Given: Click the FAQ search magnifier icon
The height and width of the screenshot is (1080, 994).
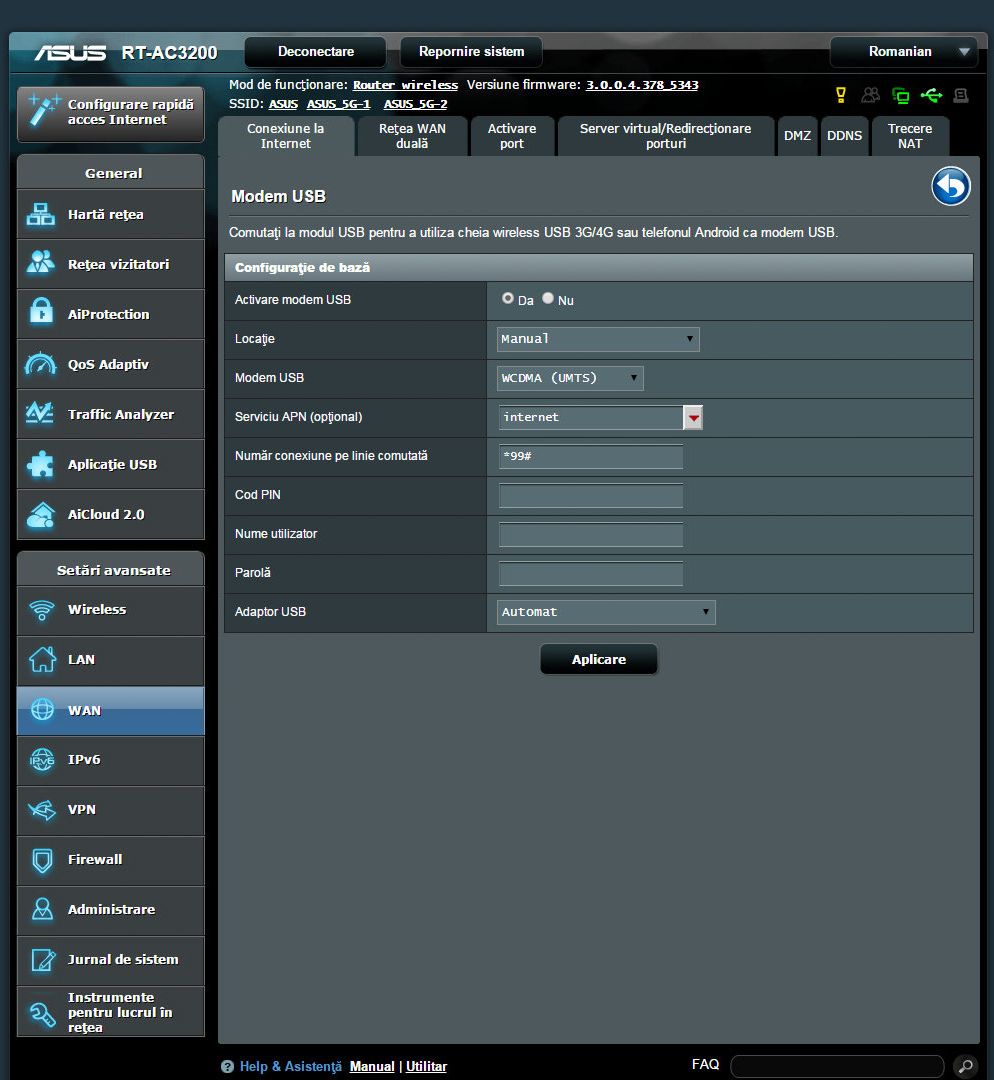Looking at the screenshot, I should tap(964, 1066).
